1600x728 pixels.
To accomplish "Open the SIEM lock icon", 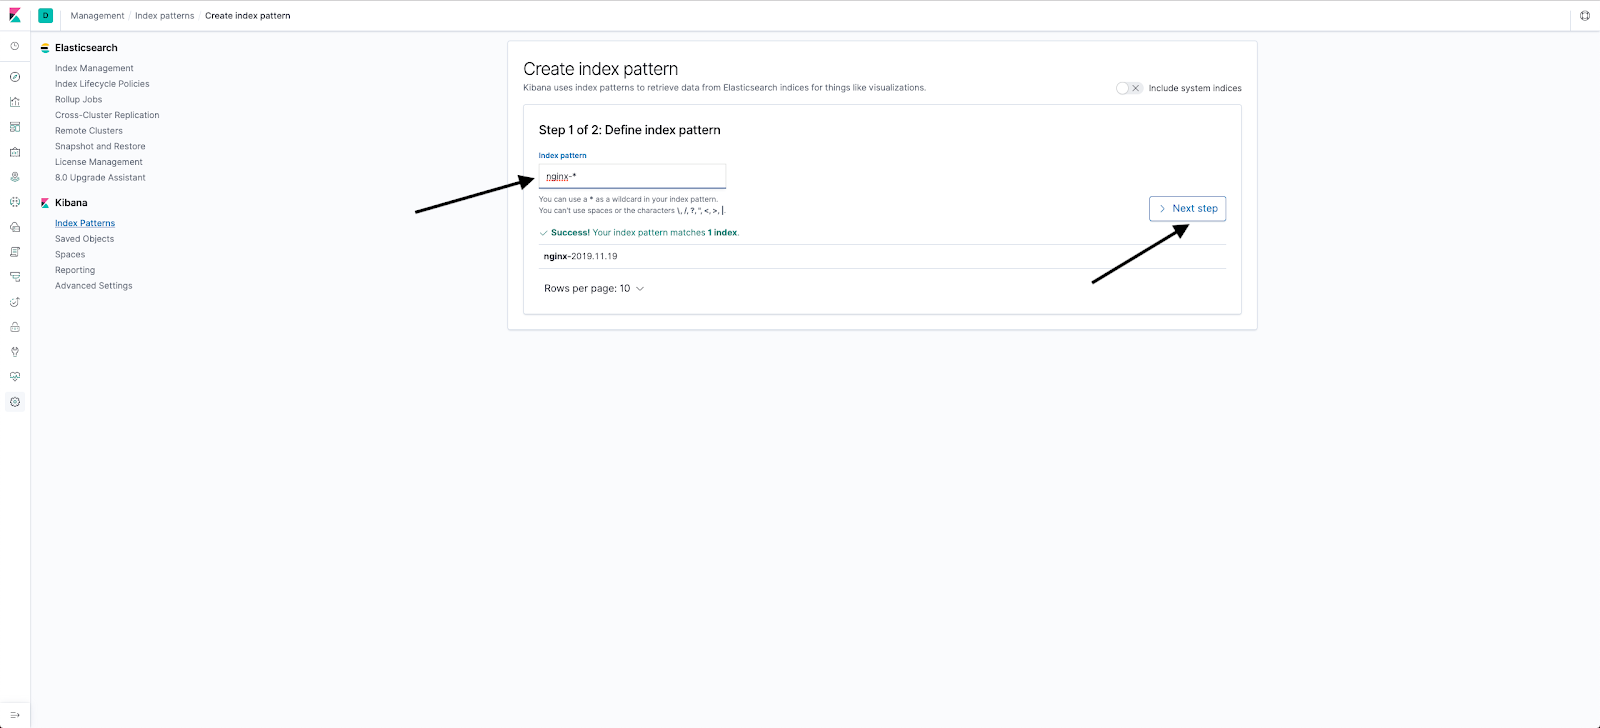I will 15,327.
